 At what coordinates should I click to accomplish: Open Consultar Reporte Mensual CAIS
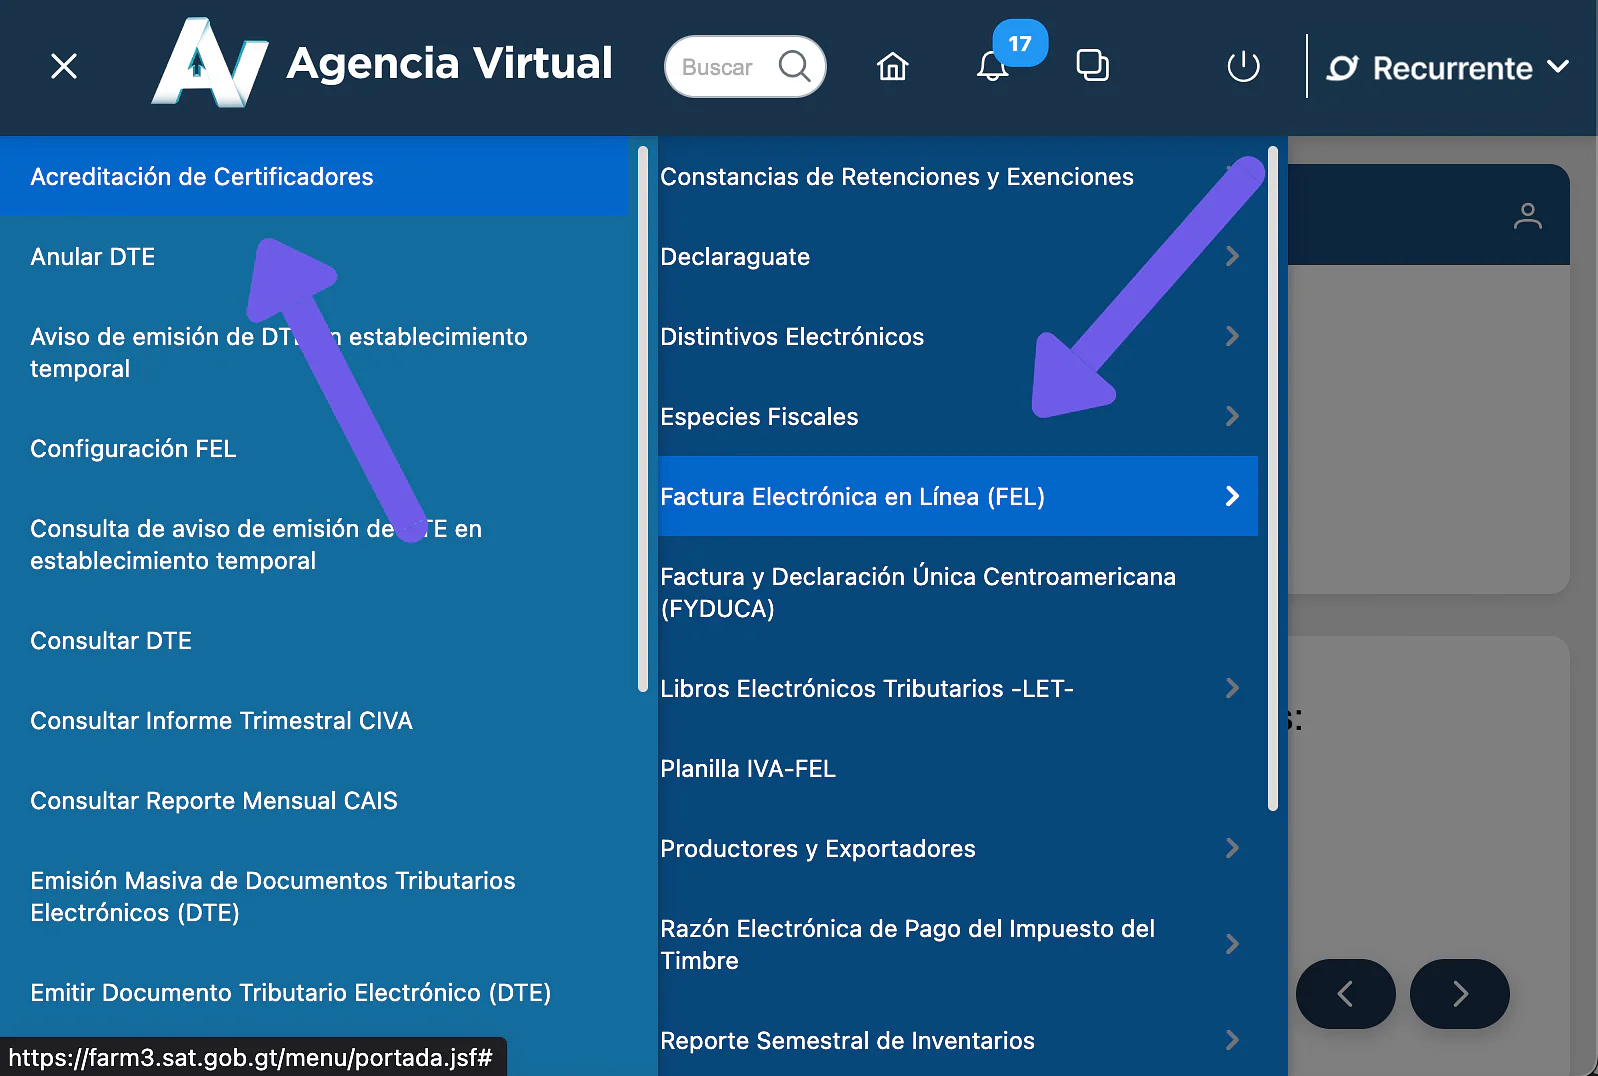(x=314, y=800)
